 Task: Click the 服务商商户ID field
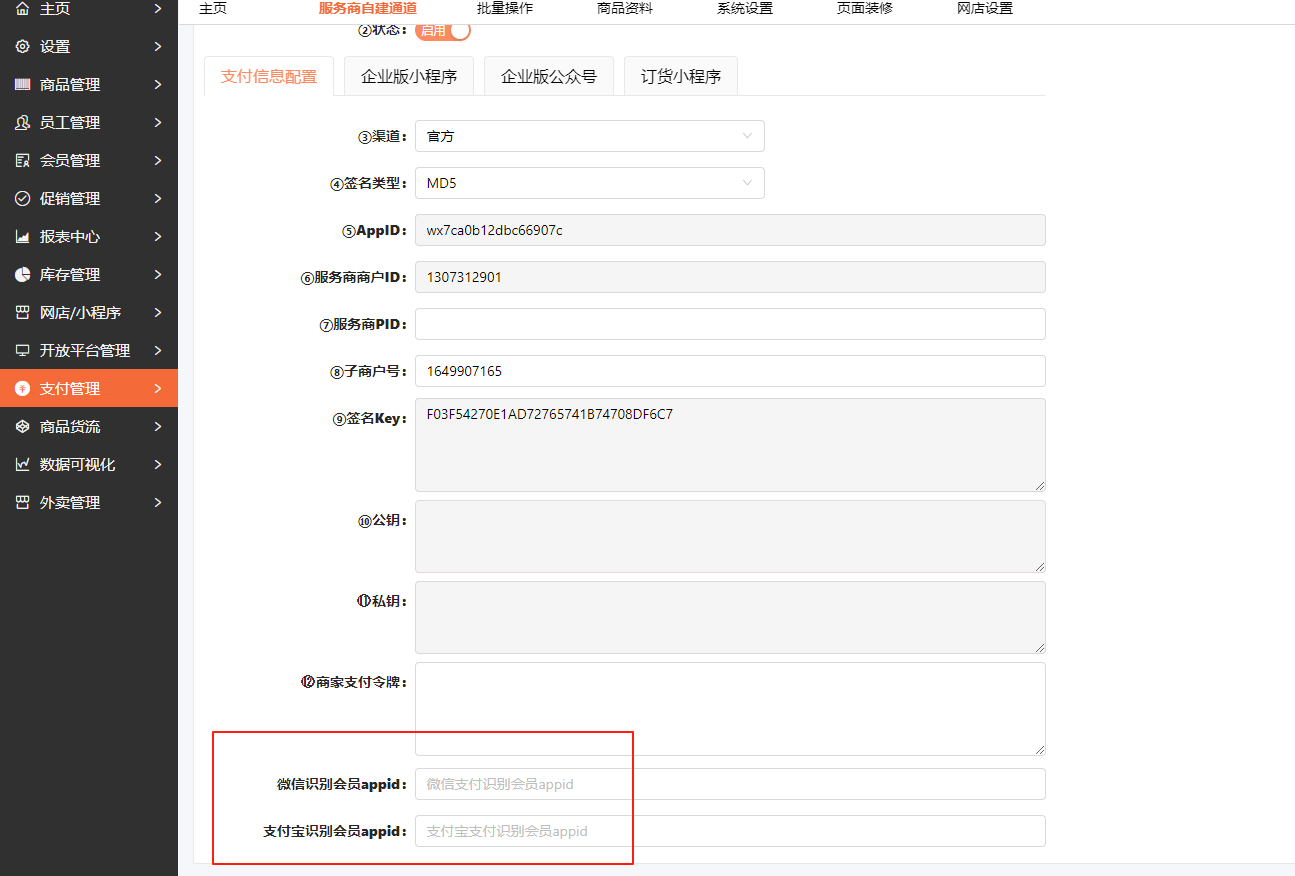(730, 277)
